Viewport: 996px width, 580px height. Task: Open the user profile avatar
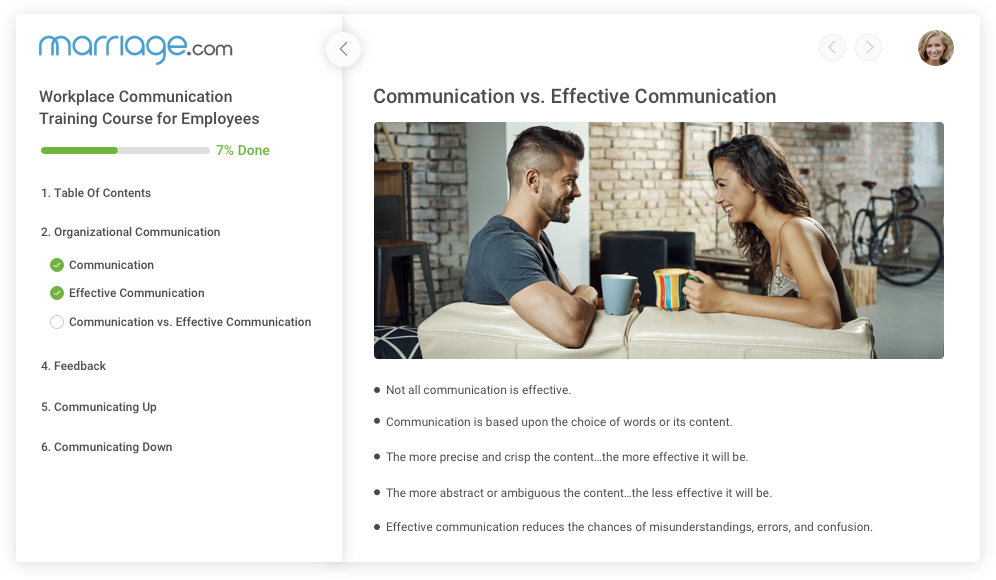(x=935, y=48)
